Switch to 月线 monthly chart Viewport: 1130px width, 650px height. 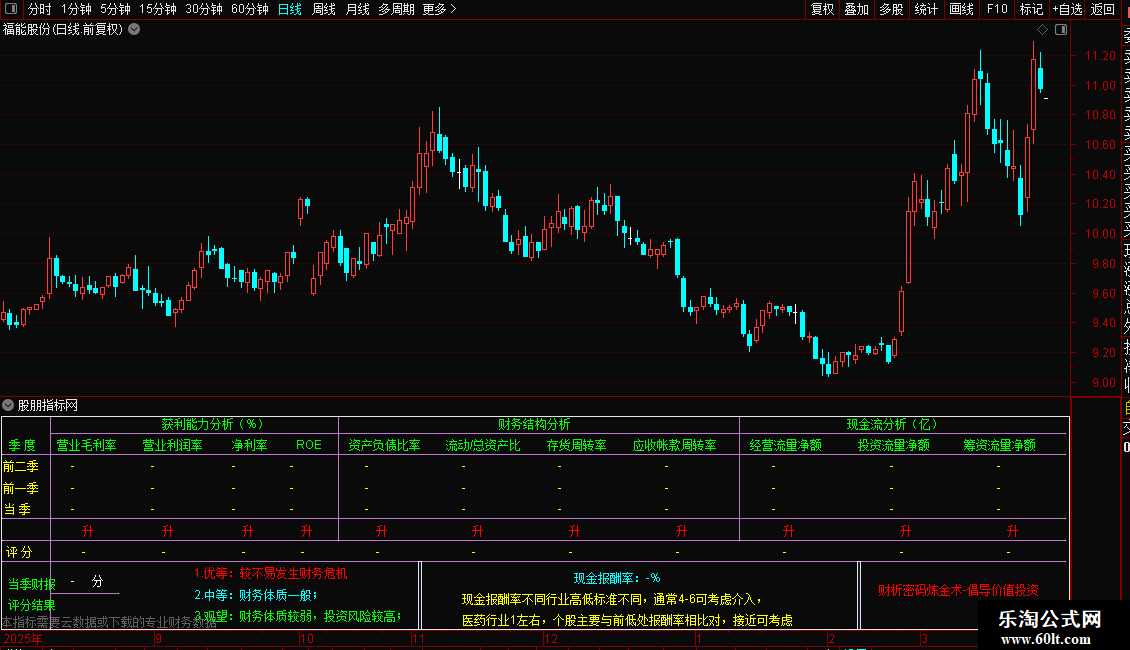357,9
